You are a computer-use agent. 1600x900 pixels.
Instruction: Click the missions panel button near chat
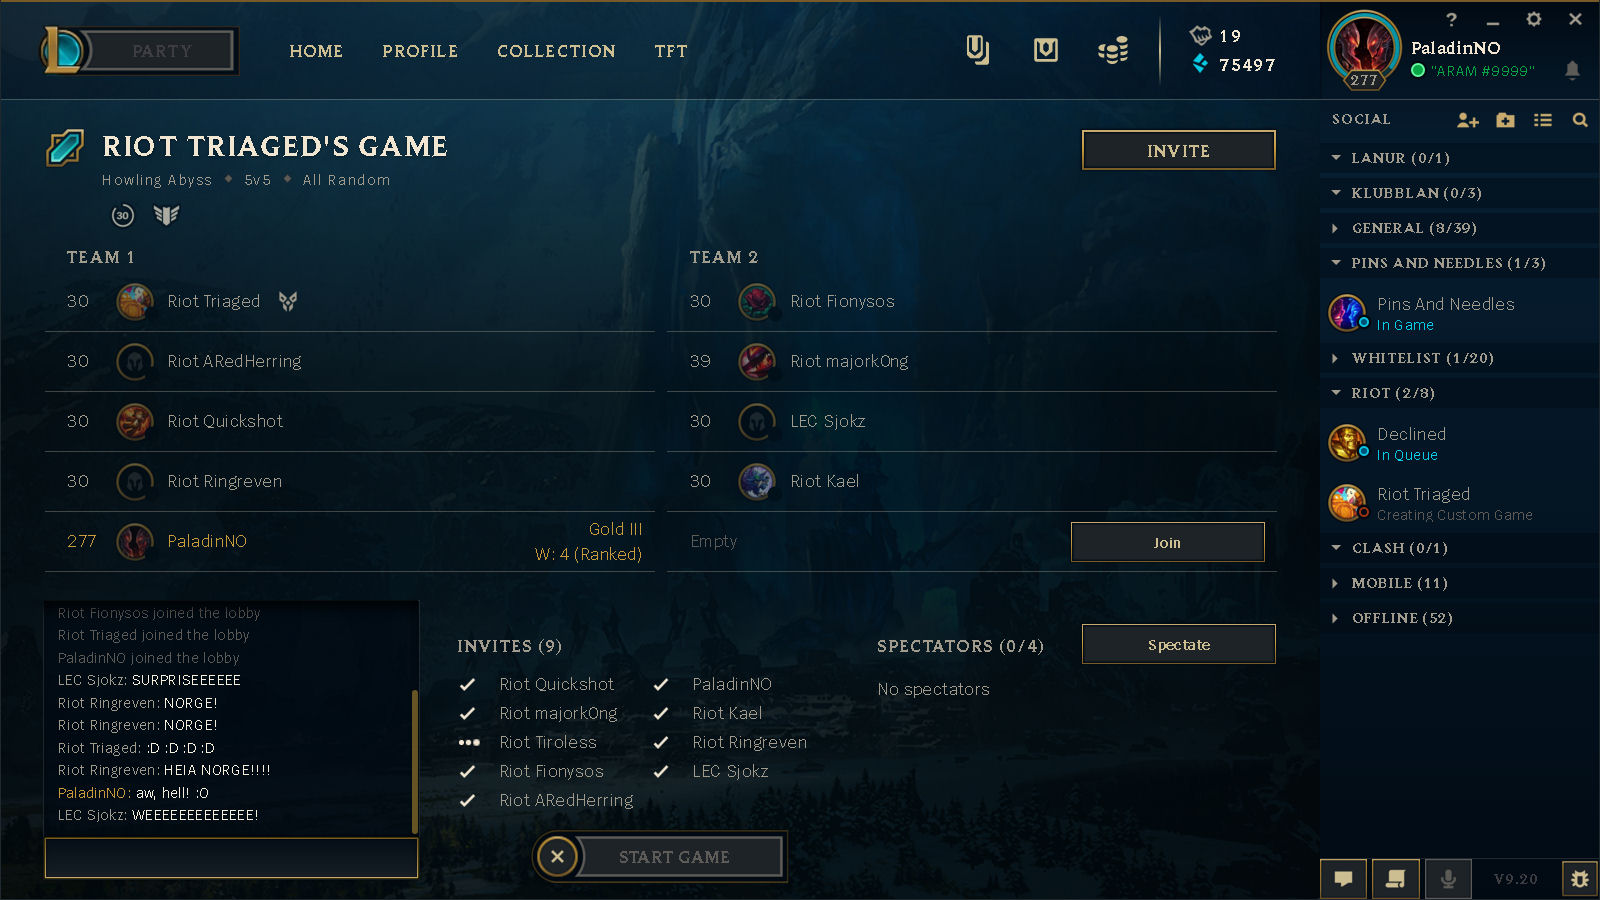click(1395, 879)
